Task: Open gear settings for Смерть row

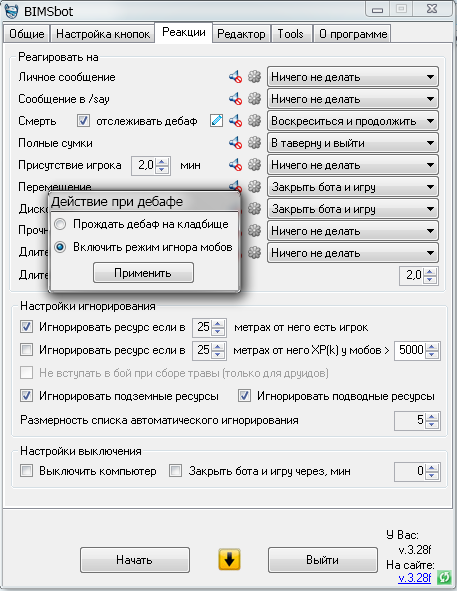Action: [x=255, y=121]
